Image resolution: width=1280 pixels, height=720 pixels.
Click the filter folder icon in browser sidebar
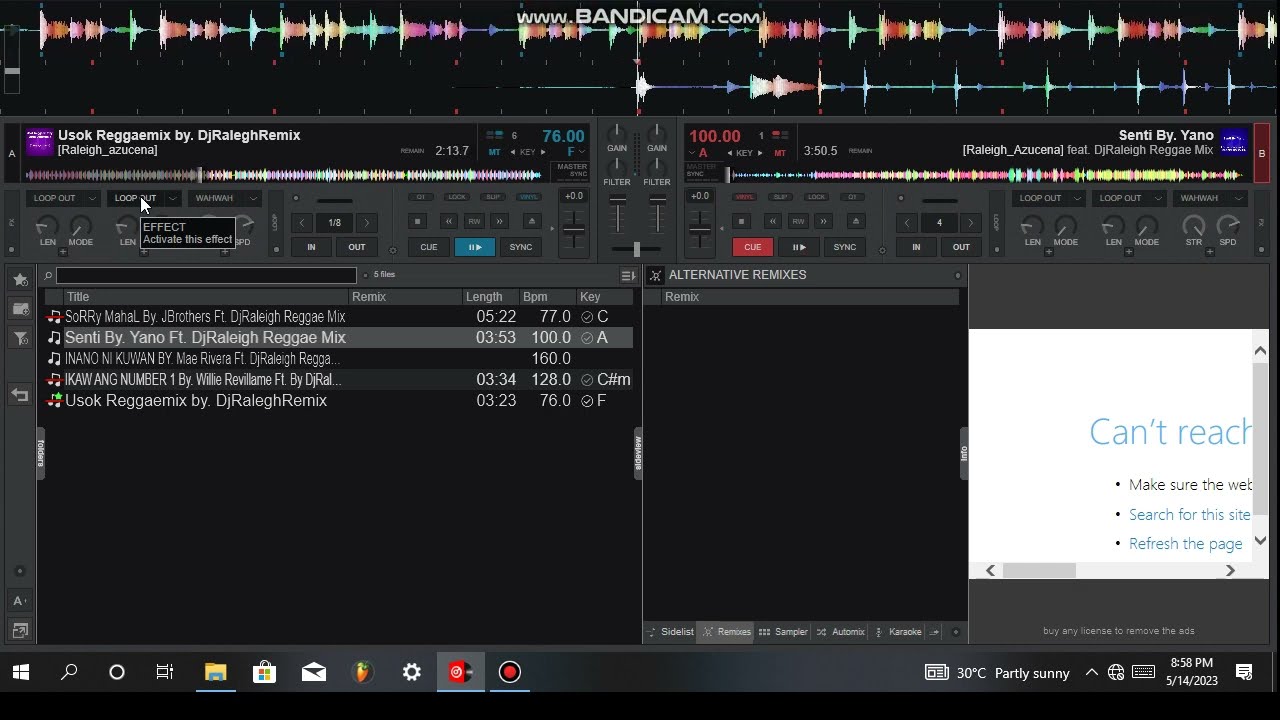point(20,339)
